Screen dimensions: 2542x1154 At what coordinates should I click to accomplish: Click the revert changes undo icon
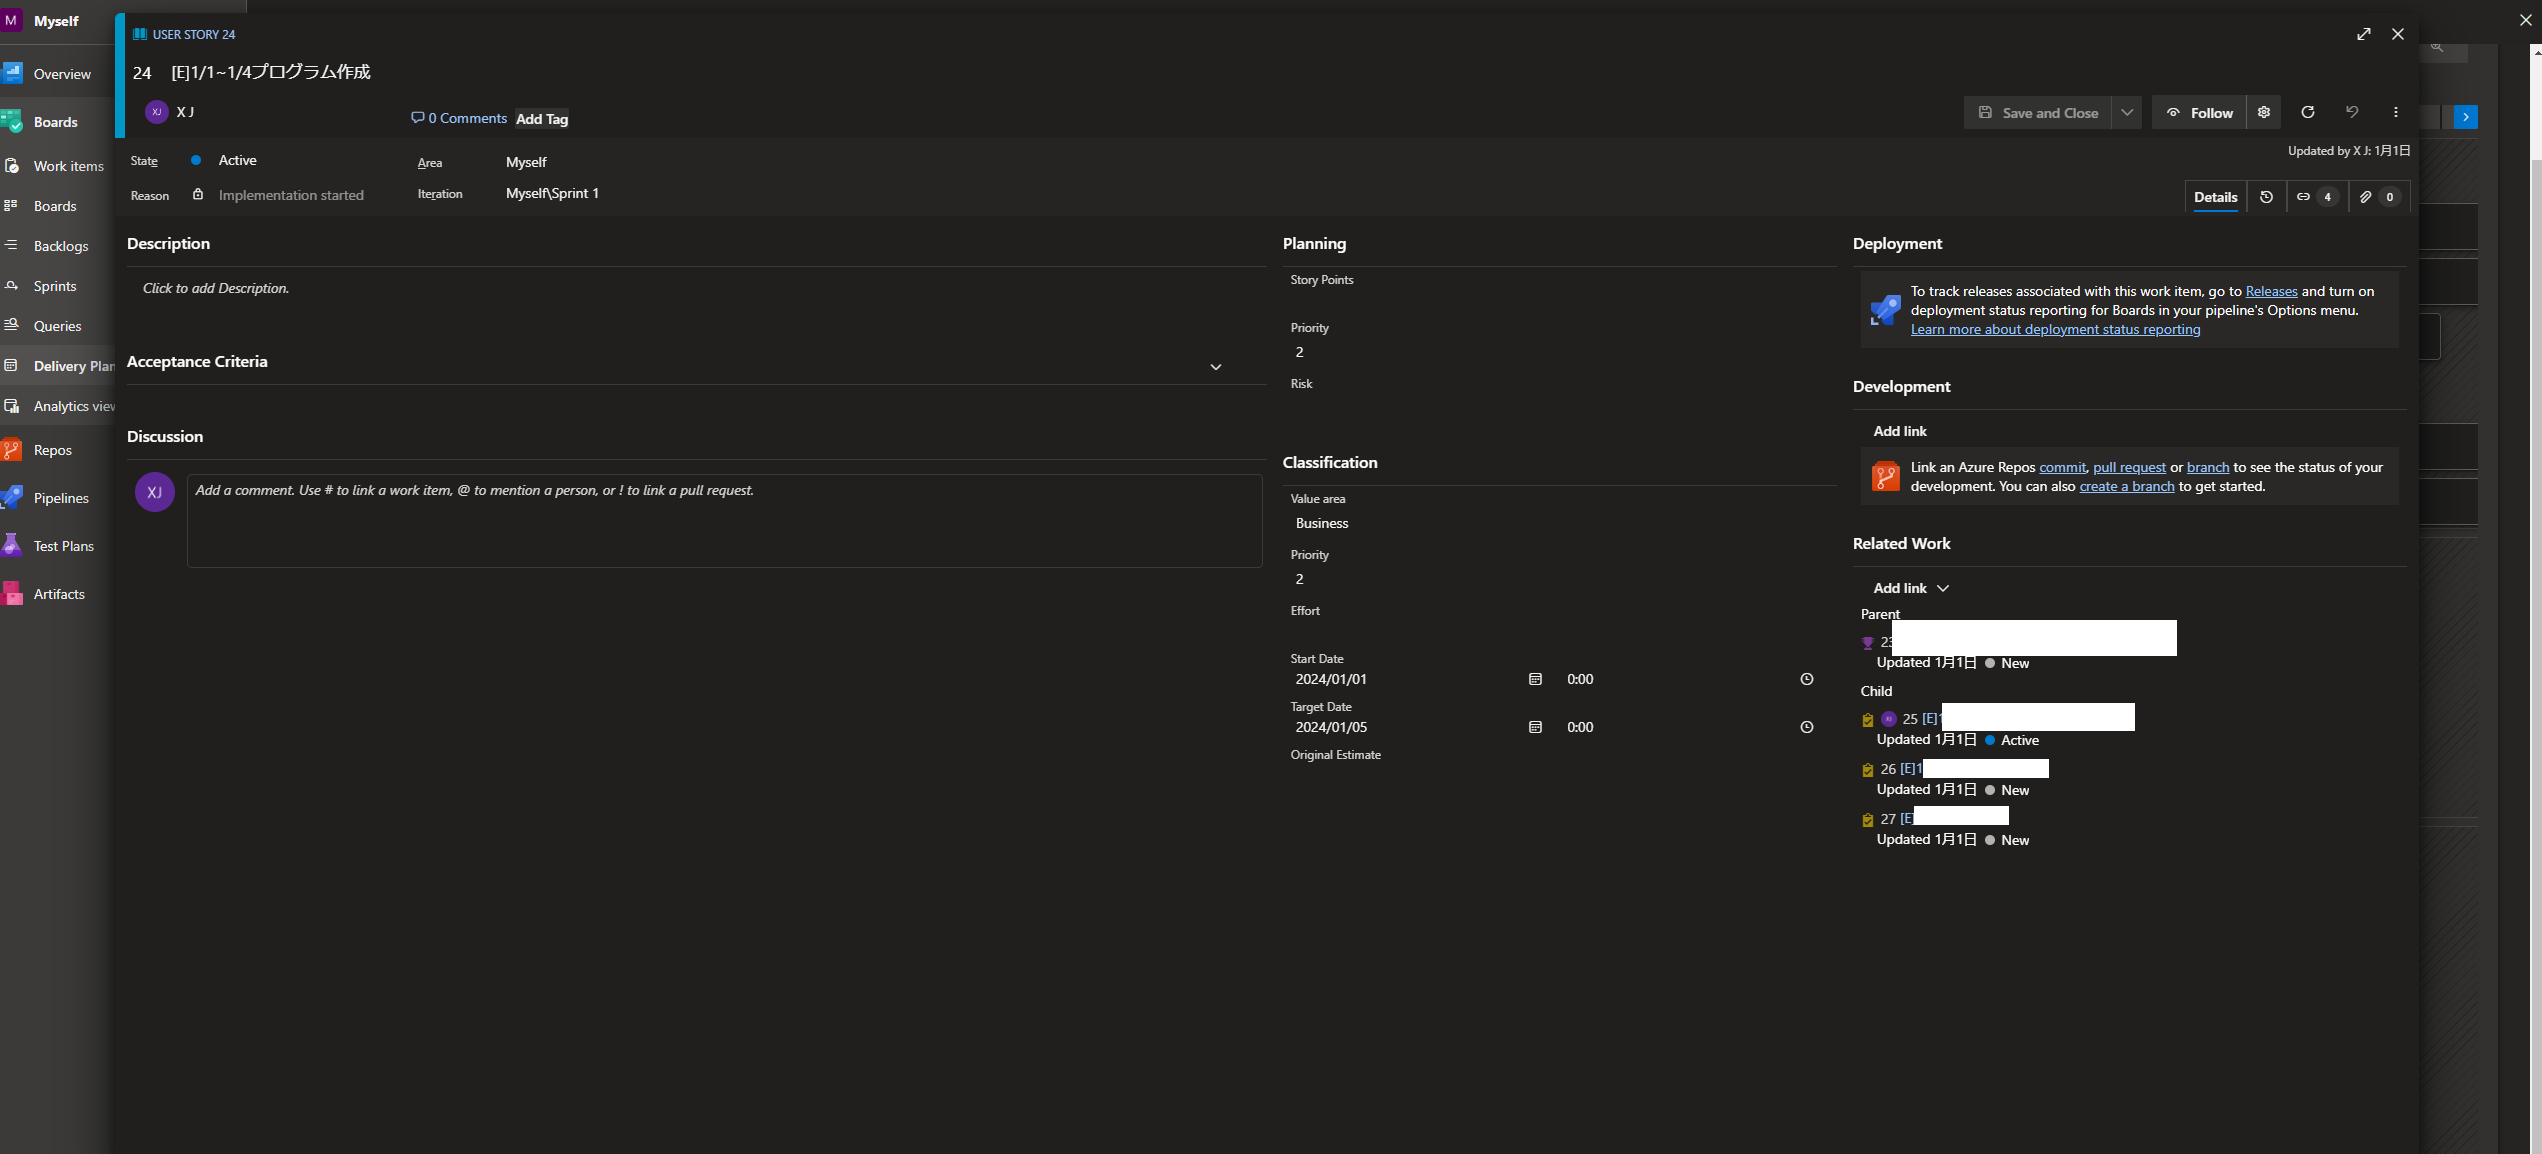click(x=2352, y=112)
